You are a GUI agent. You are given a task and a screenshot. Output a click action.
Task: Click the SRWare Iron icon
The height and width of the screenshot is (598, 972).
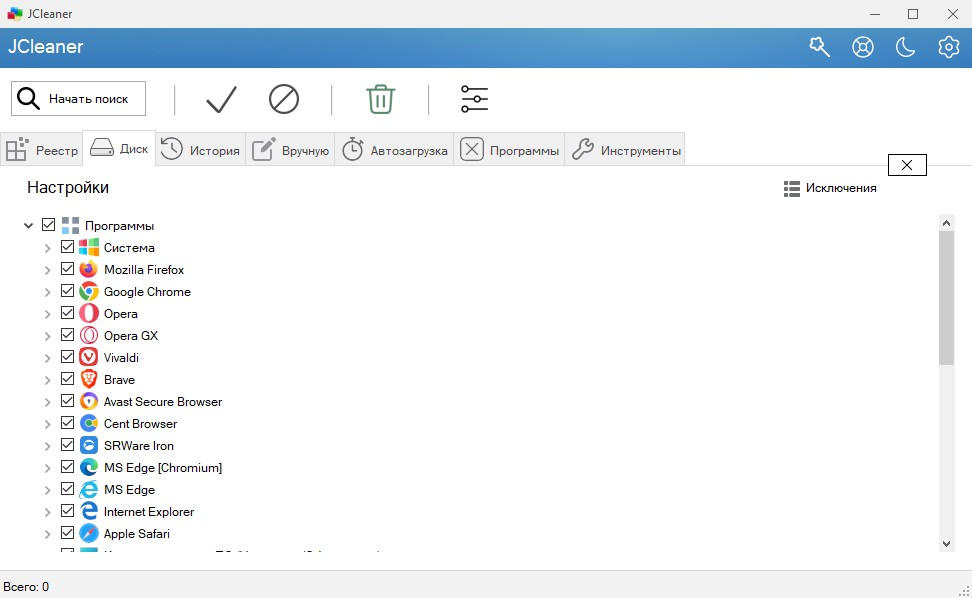pos(89,446)
